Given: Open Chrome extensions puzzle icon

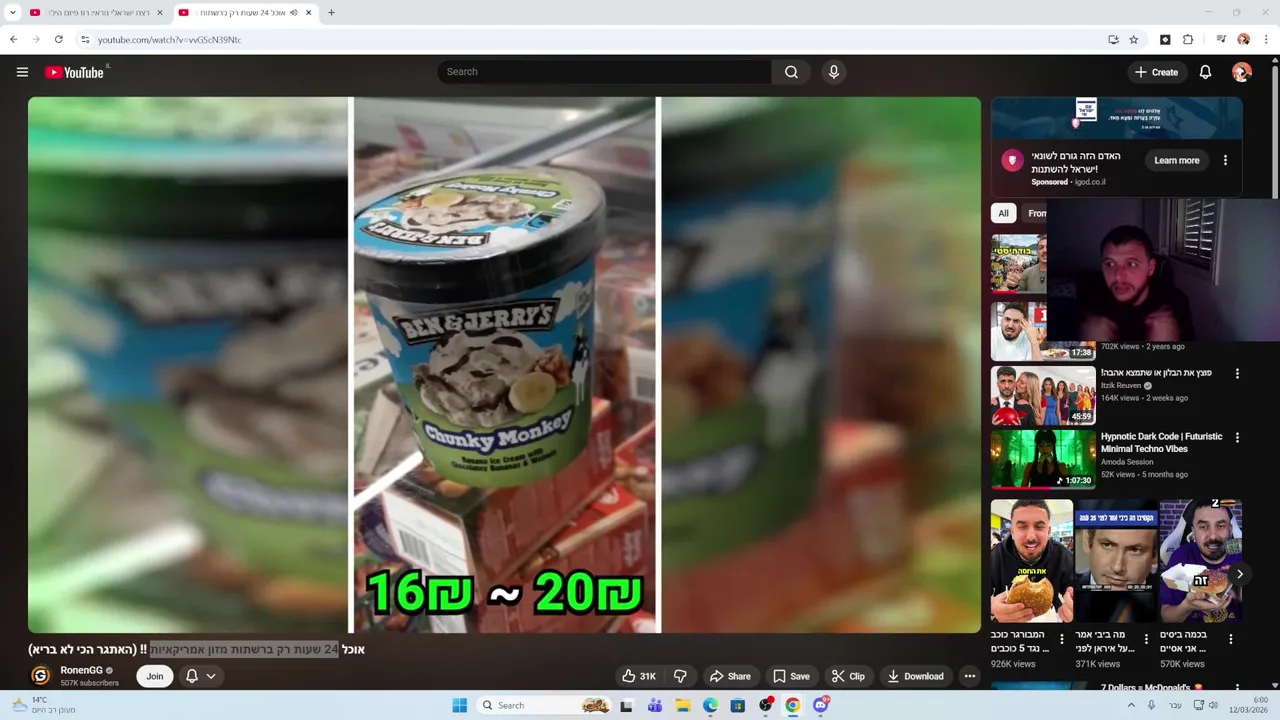Looking at the screenshot, I should [1188, 40].
